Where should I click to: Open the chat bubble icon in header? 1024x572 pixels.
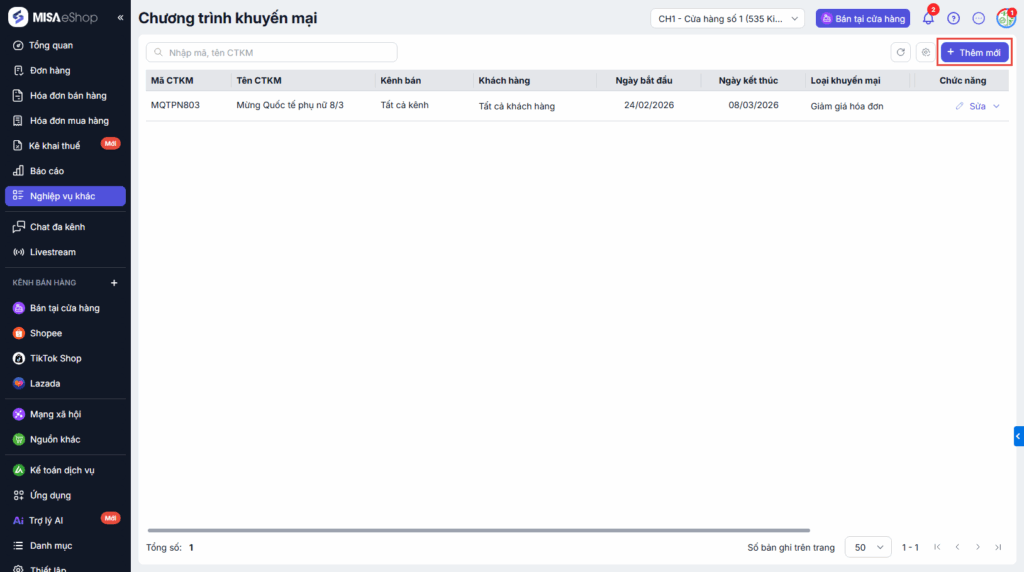click(978, 18)
